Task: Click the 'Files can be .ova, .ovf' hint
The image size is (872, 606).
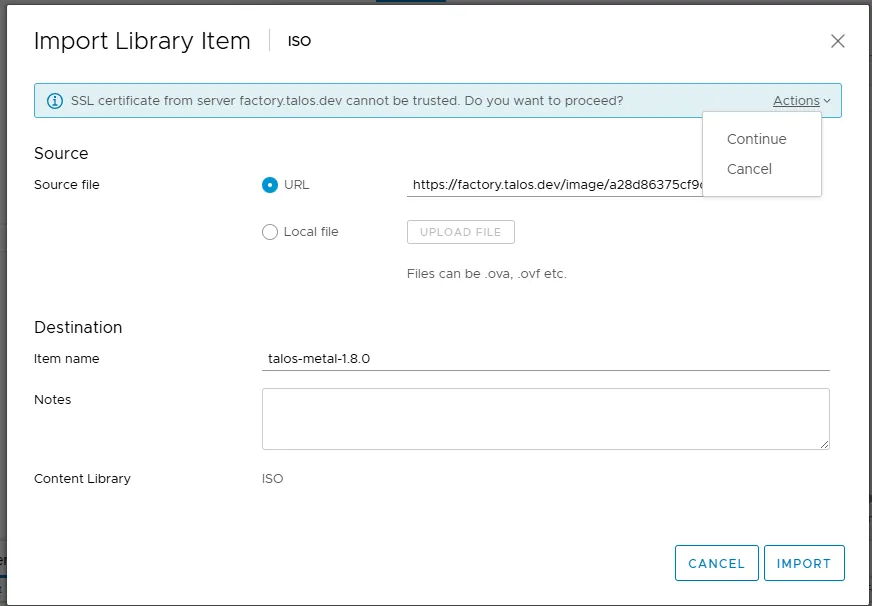Action: 486,274
